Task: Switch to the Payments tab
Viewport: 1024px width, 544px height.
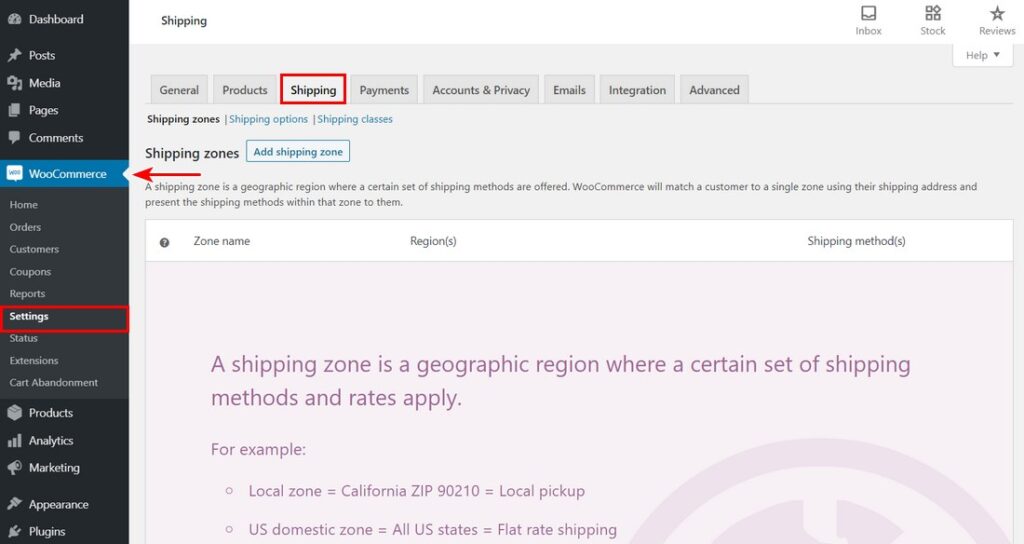Action: click(384, 90)
